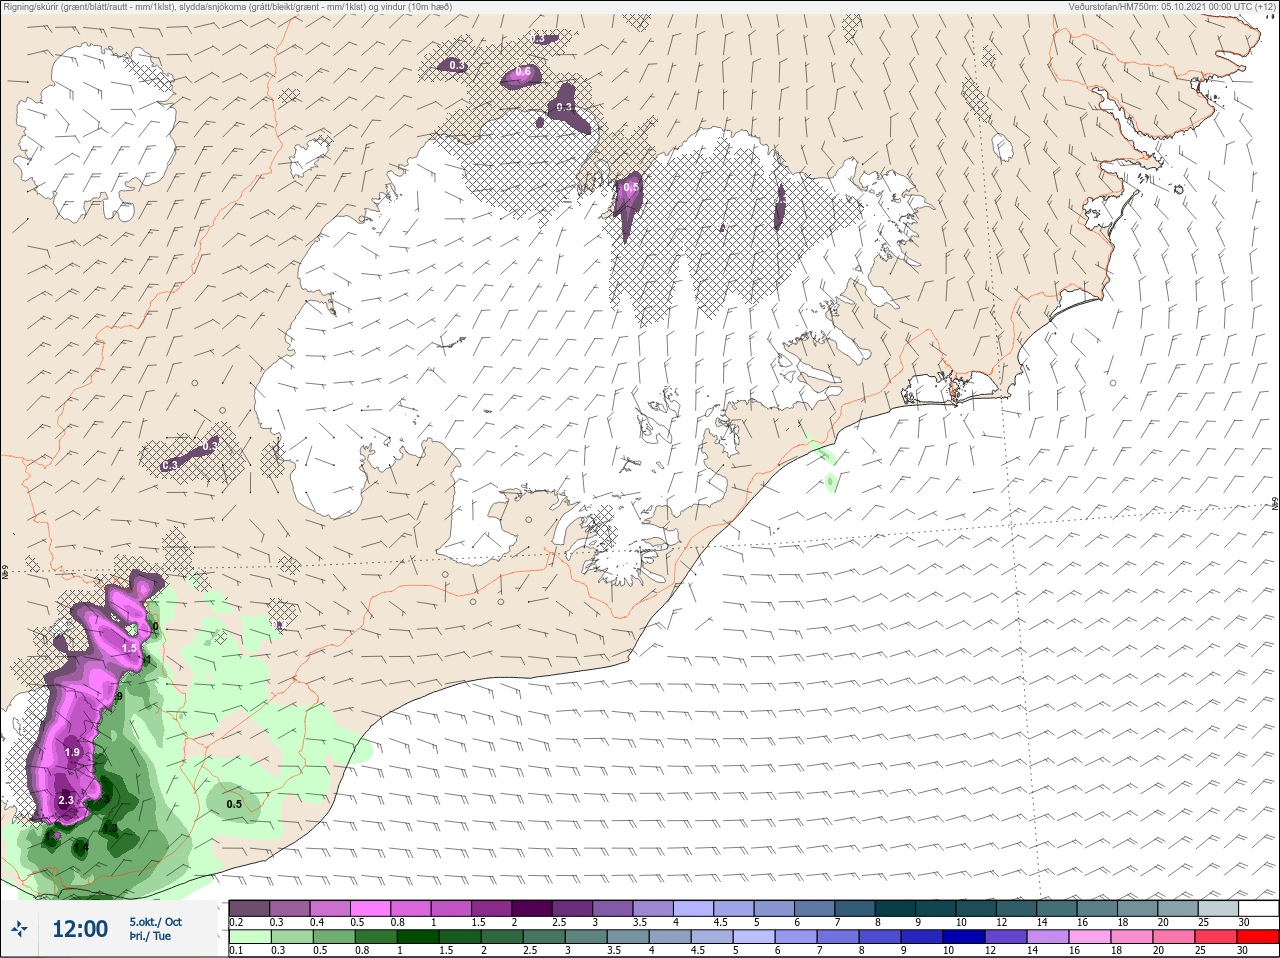1280x958 pixels.
Task: Select the '5.okt./ Oct' date label
Action: (x=155, y=922)
